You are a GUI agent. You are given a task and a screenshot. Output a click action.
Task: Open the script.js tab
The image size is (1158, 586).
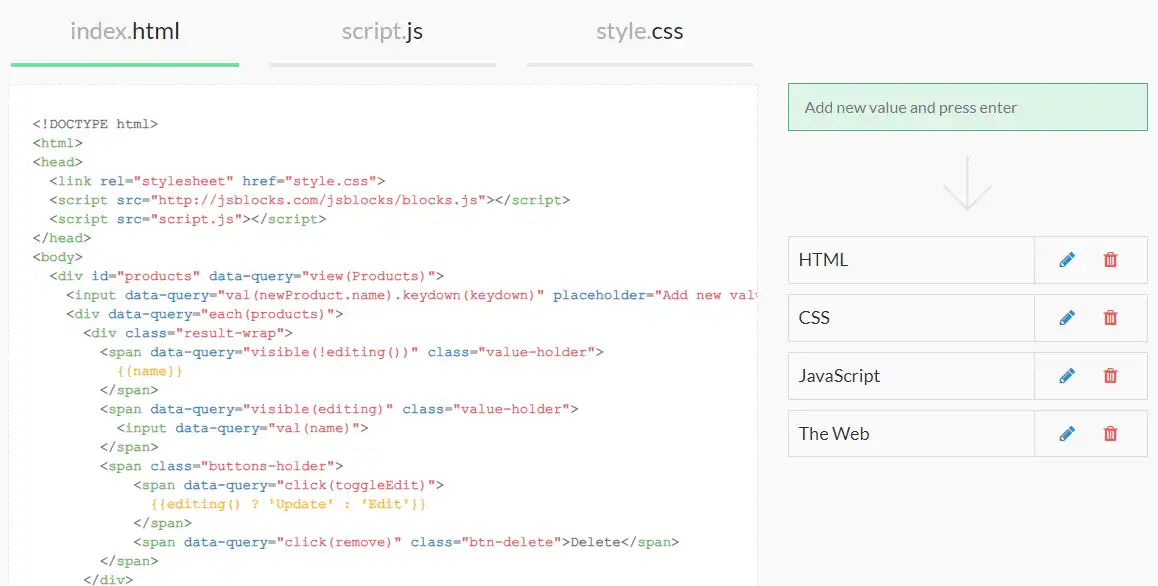pos(382,32)
